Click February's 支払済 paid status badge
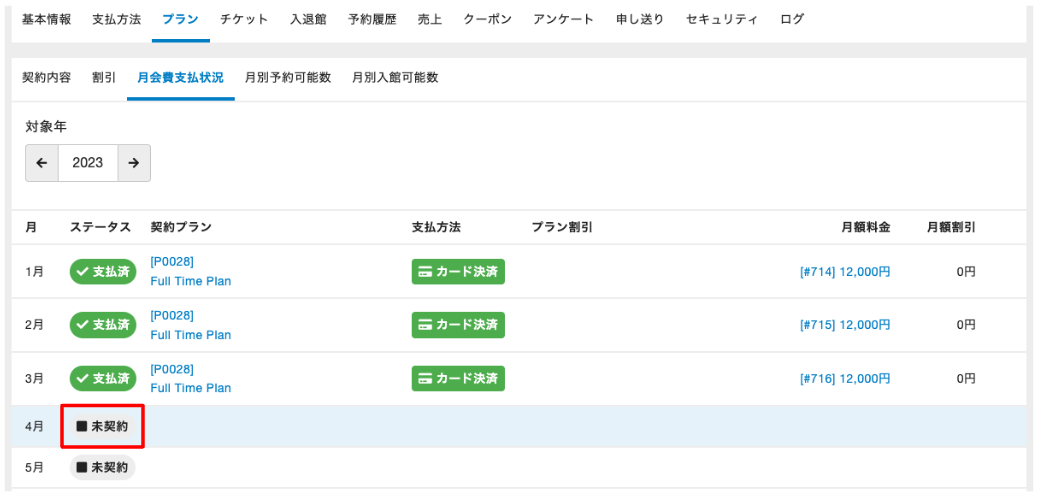The width and height of the screenshot is (1039, 500). coord(103,325)
